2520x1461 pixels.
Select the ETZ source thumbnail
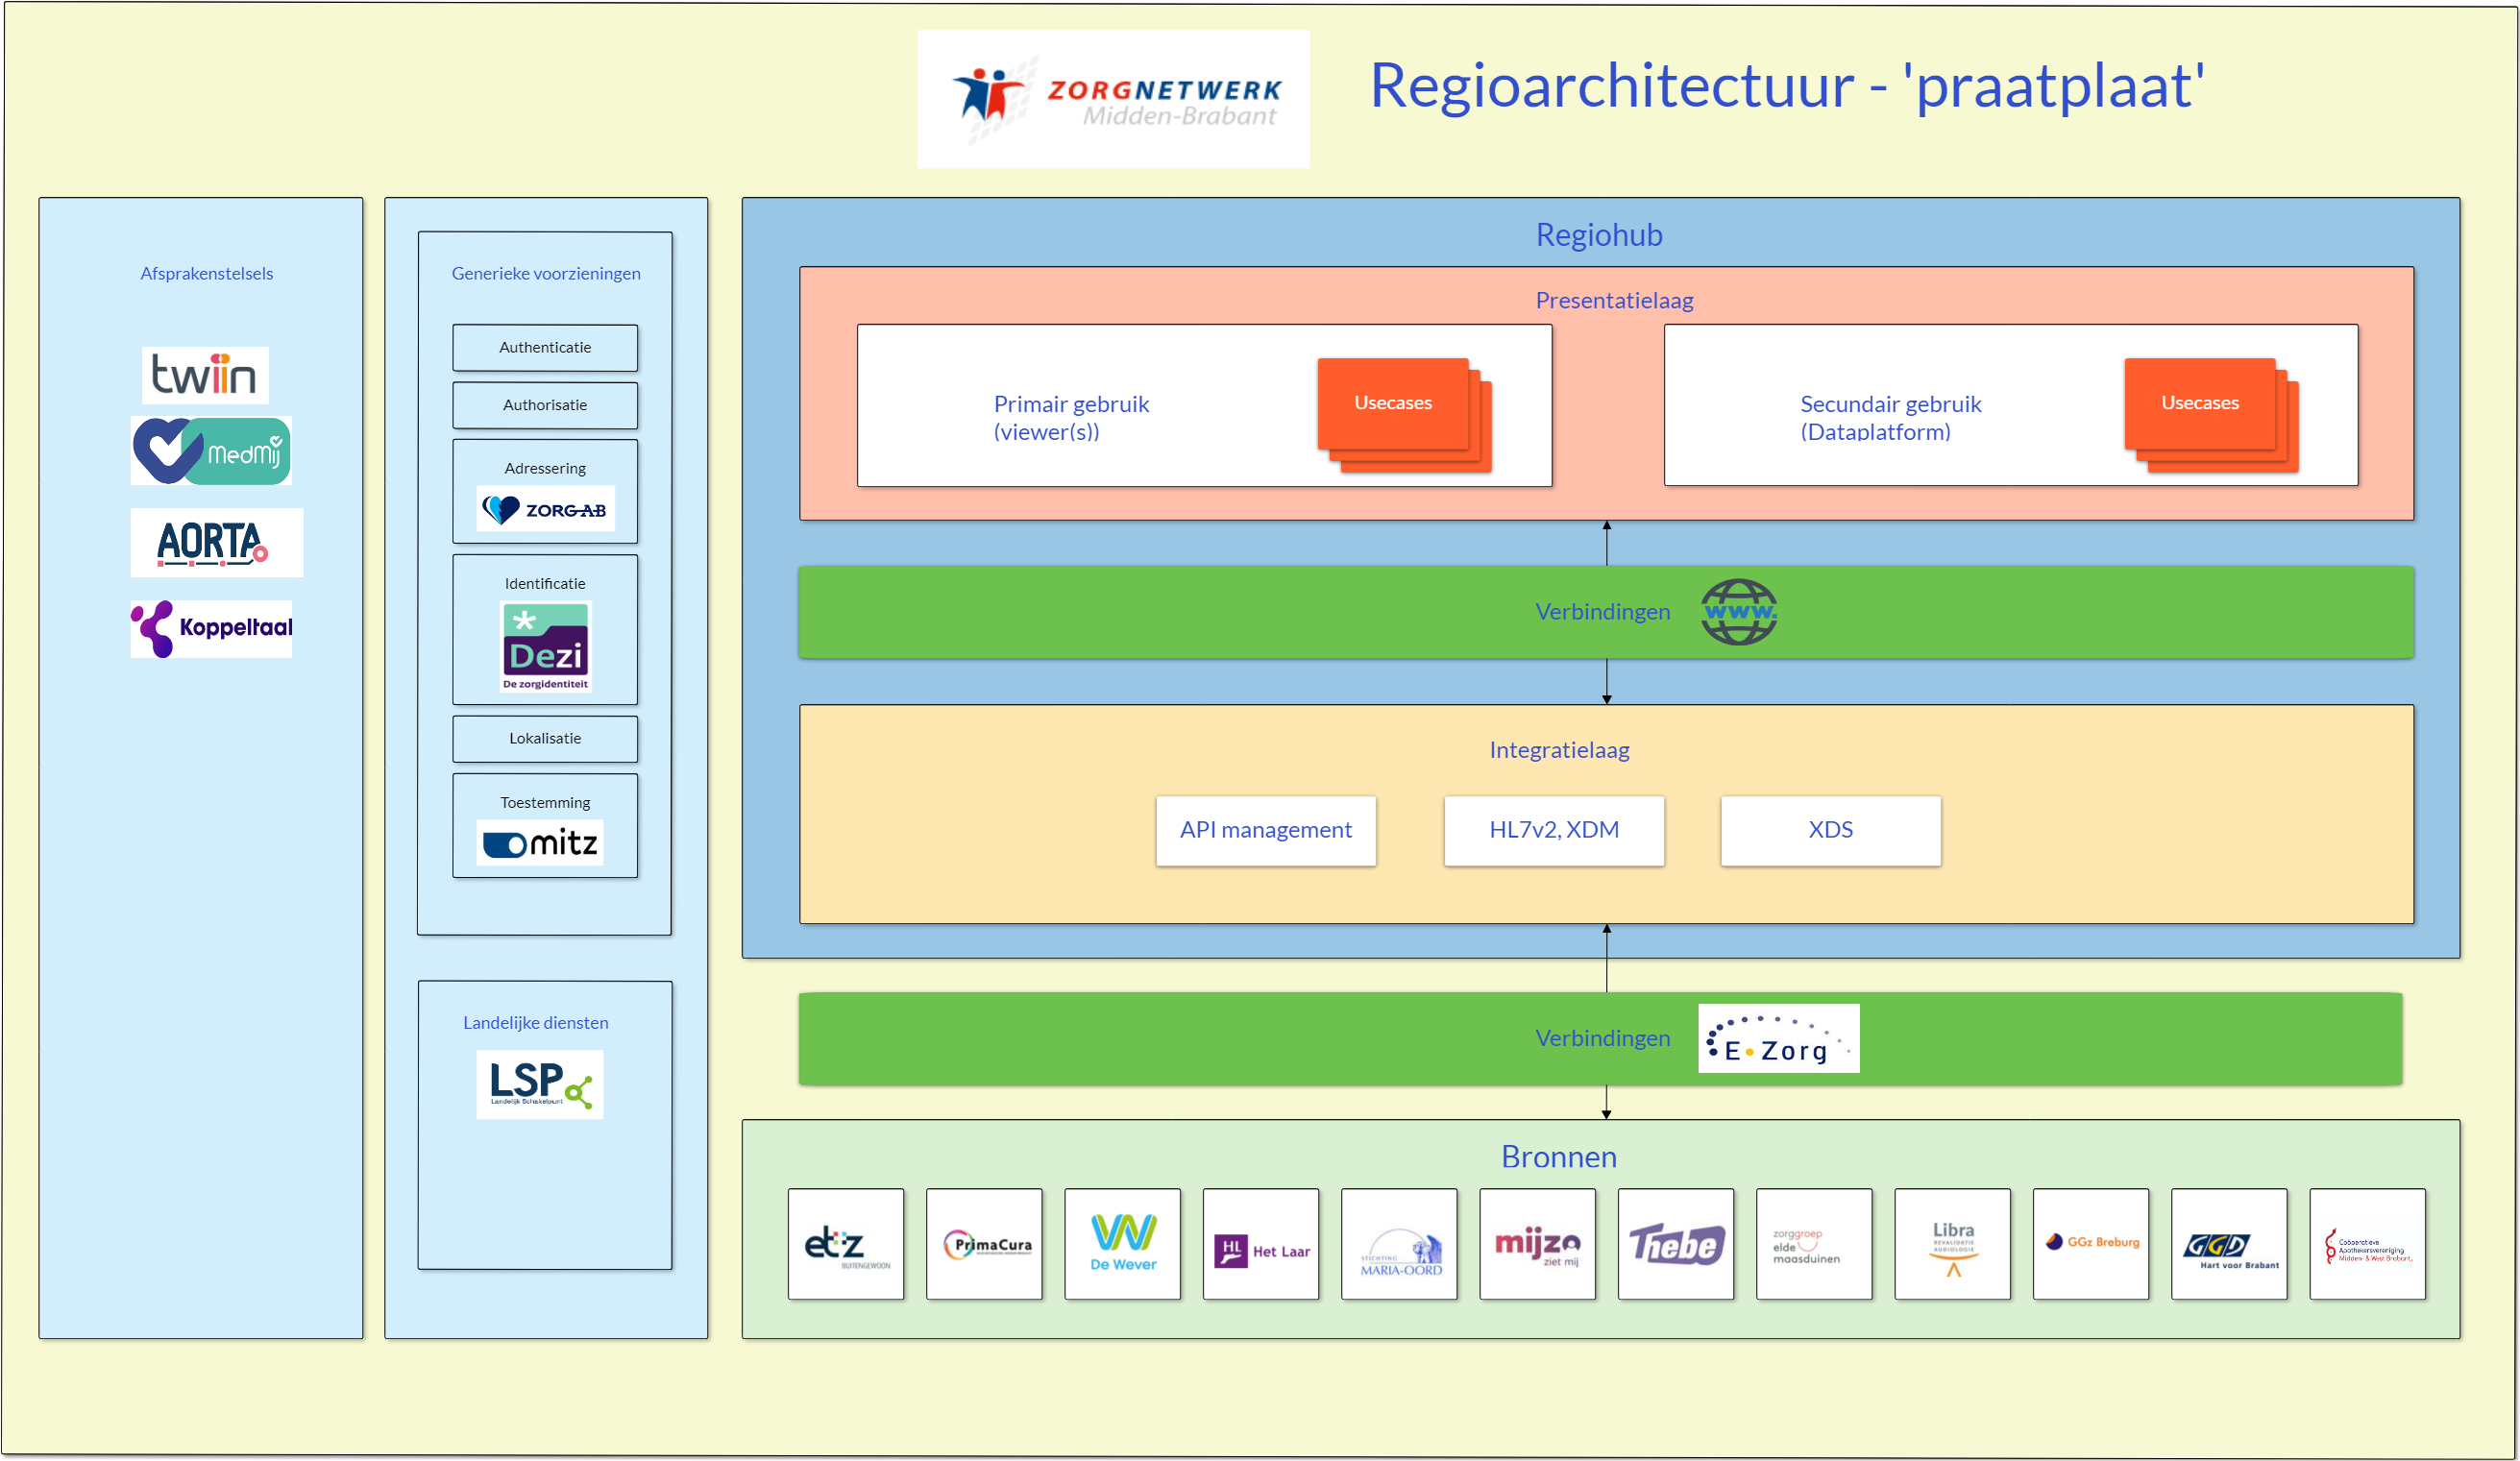click(x=845, y=1244)
